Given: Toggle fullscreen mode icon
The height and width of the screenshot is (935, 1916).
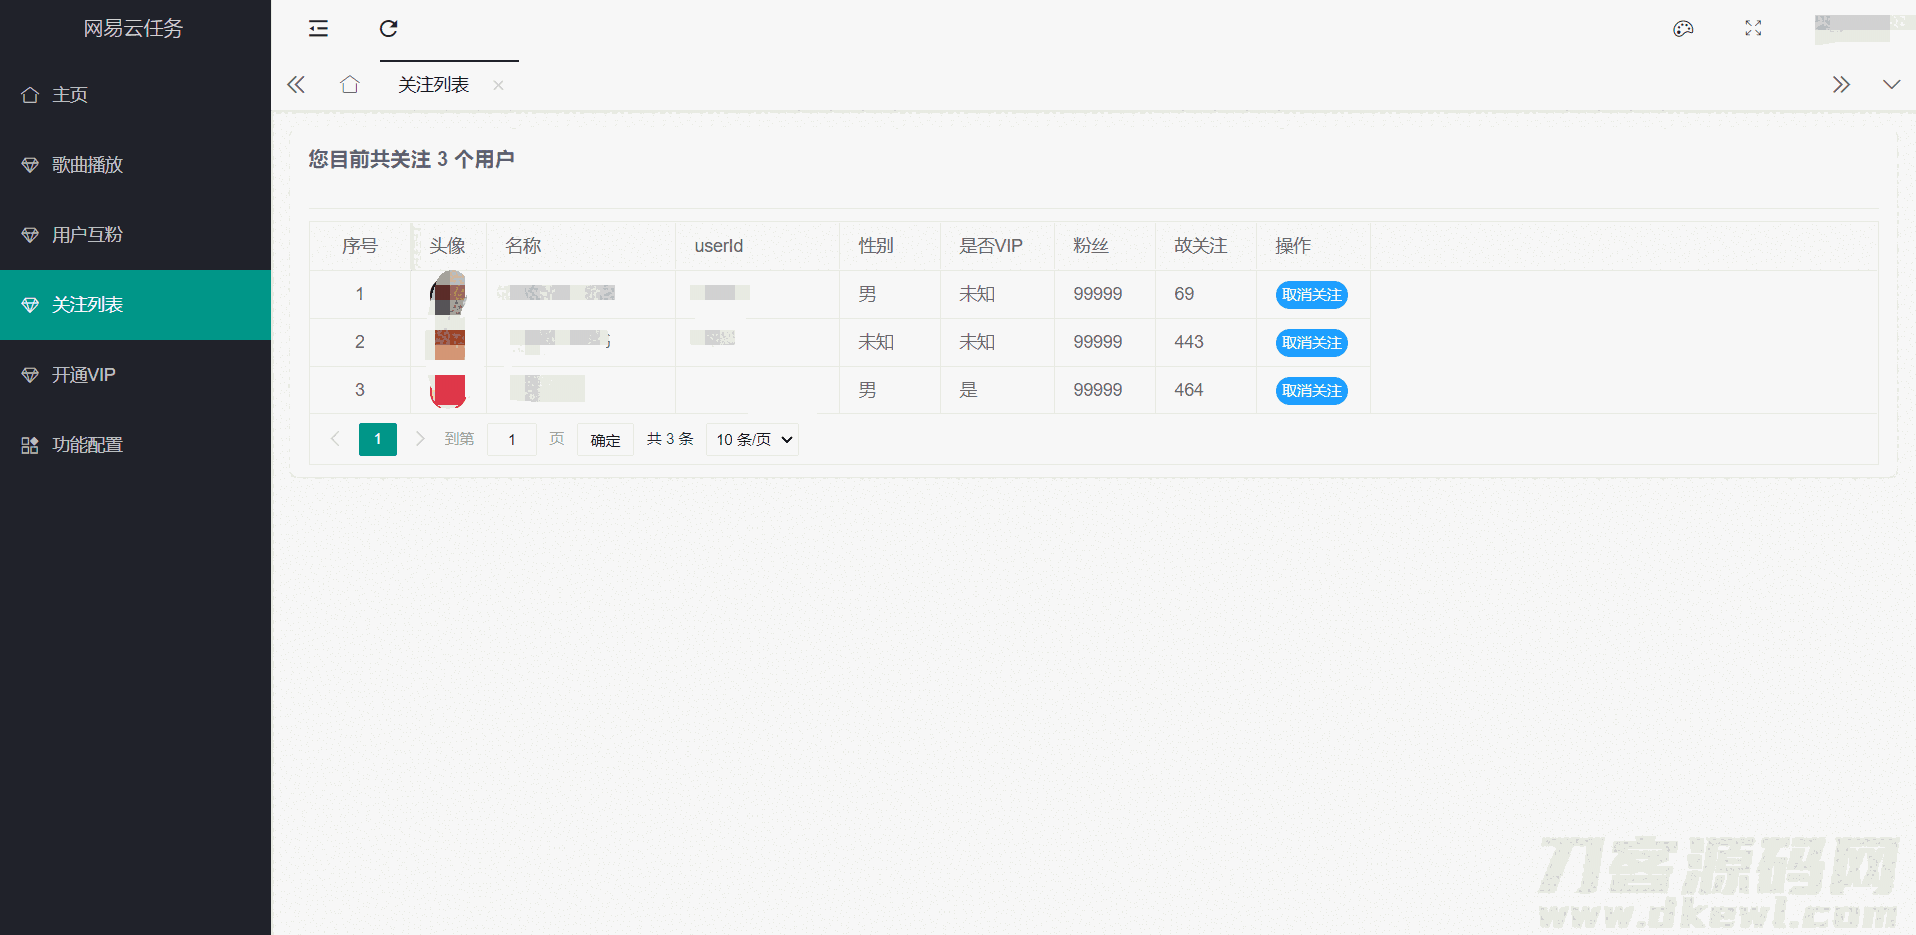Looking at the screenshot, I should [x=1753, y=28].
